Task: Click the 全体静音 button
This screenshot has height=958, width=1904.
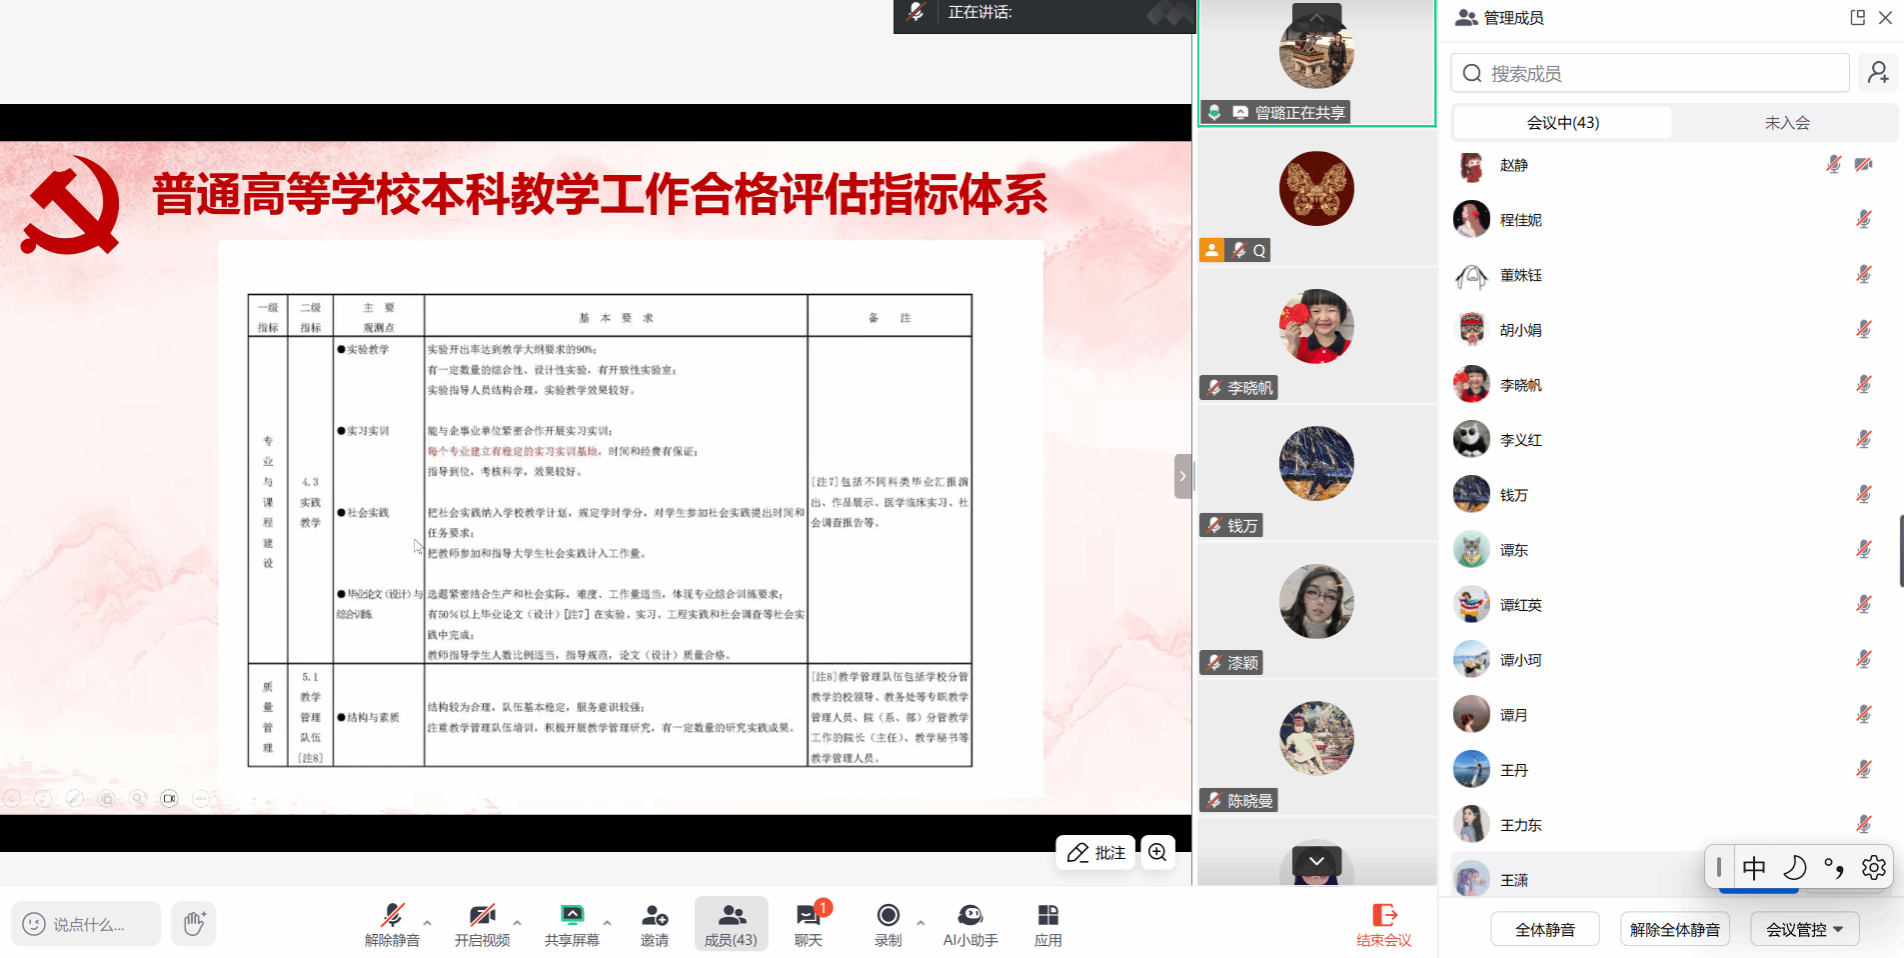Action: 1544,929
